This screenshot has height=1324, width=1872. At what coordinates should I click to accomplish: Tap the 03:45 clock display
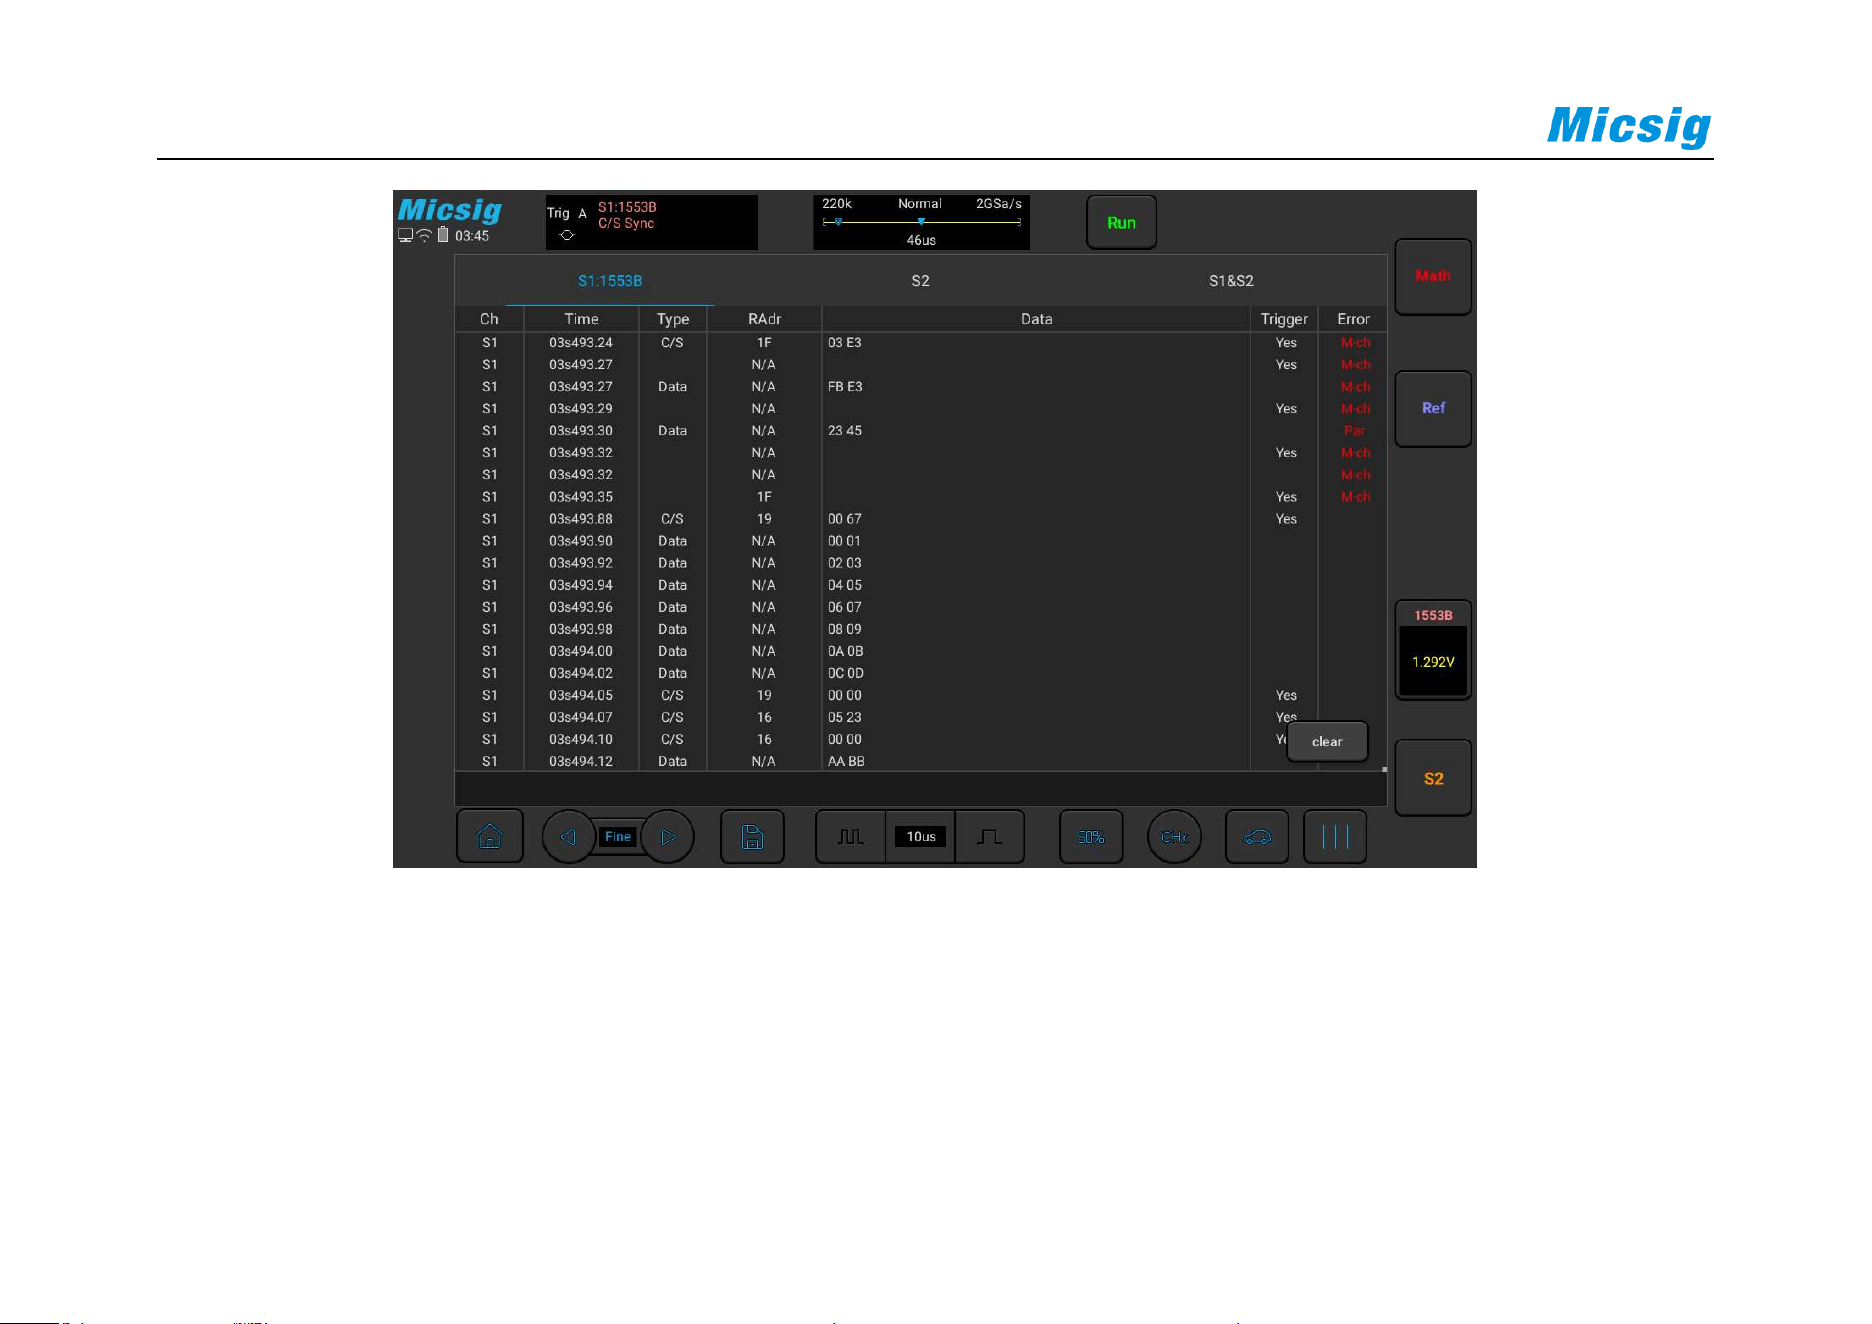click(x=472, y=236)
